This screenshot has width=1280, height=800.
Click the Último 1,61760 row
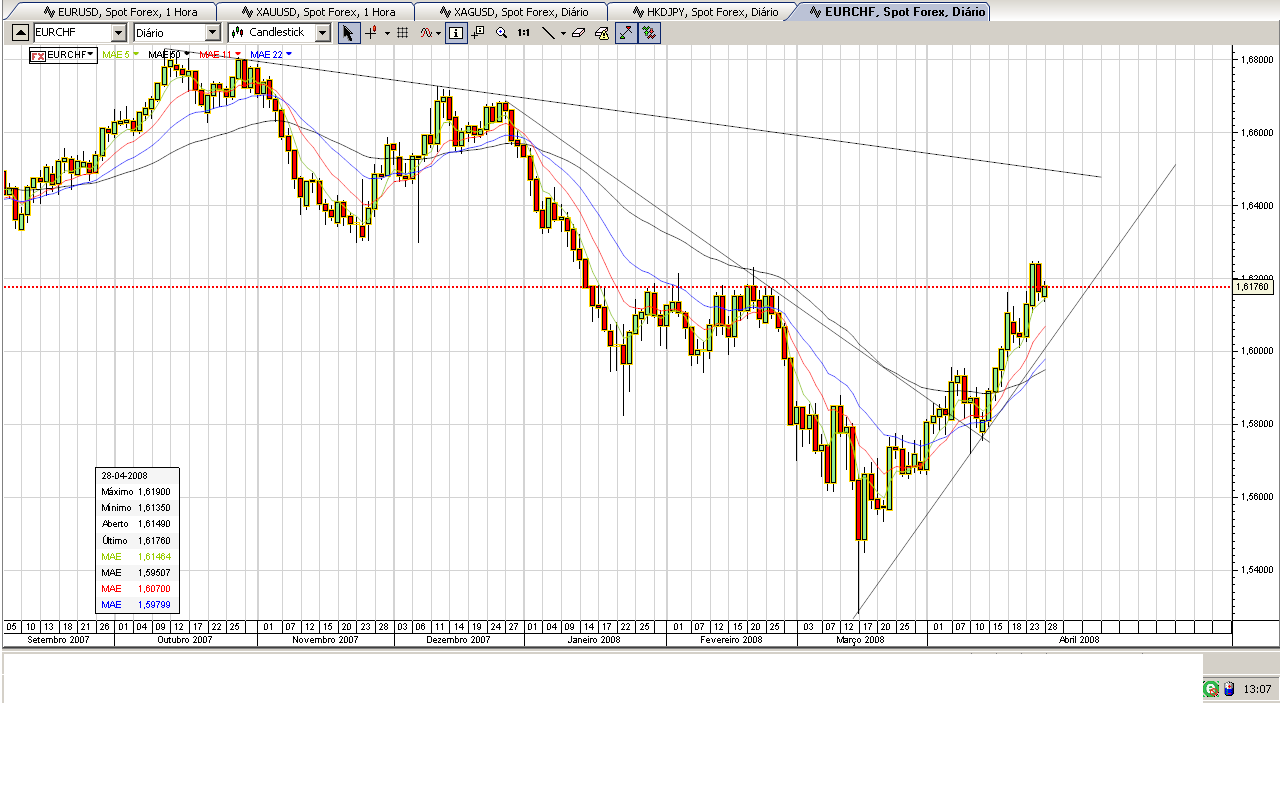tap(136, 540)
